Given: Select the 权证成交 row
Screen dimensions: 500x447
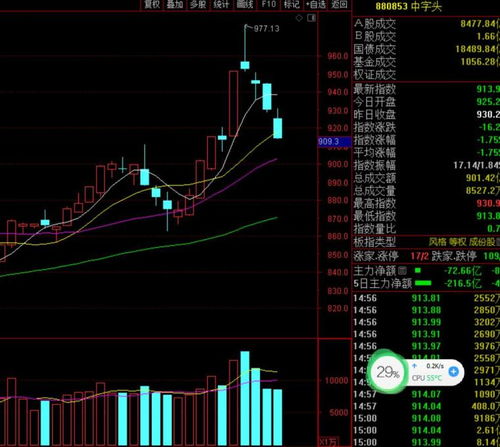Looking at the screenshot, I should click(427, 74).
